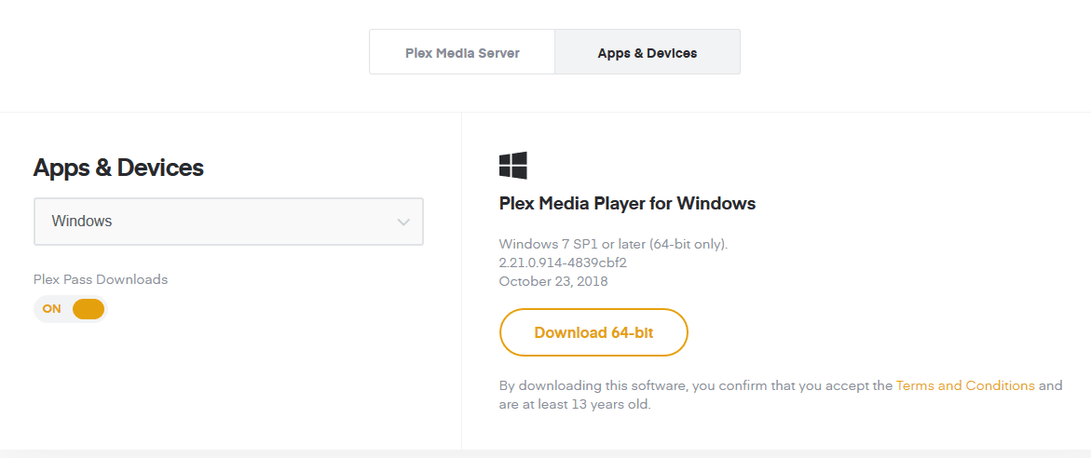Disable the Plex Pass Downloads toggle
This screenshot has width=1091, height=458.
pos(70,309)
